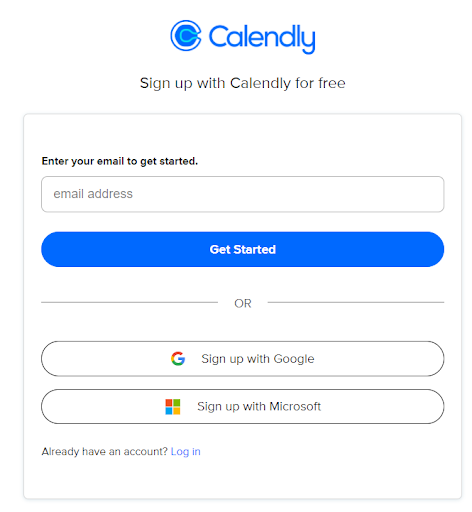472x512 pixels.
Task: Choose Sign up with Google
Action: pyautogui.click(x=243, y=359)
